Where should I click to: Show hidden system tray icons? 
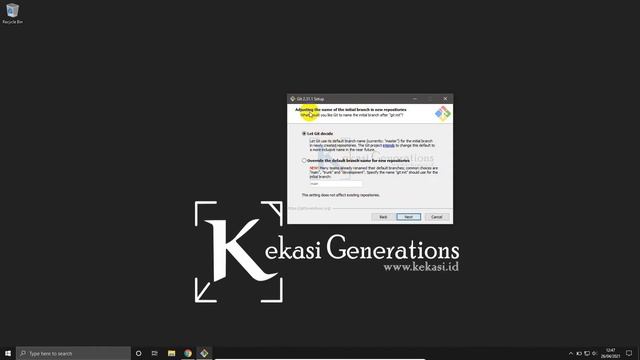click(x=571, y=353)
